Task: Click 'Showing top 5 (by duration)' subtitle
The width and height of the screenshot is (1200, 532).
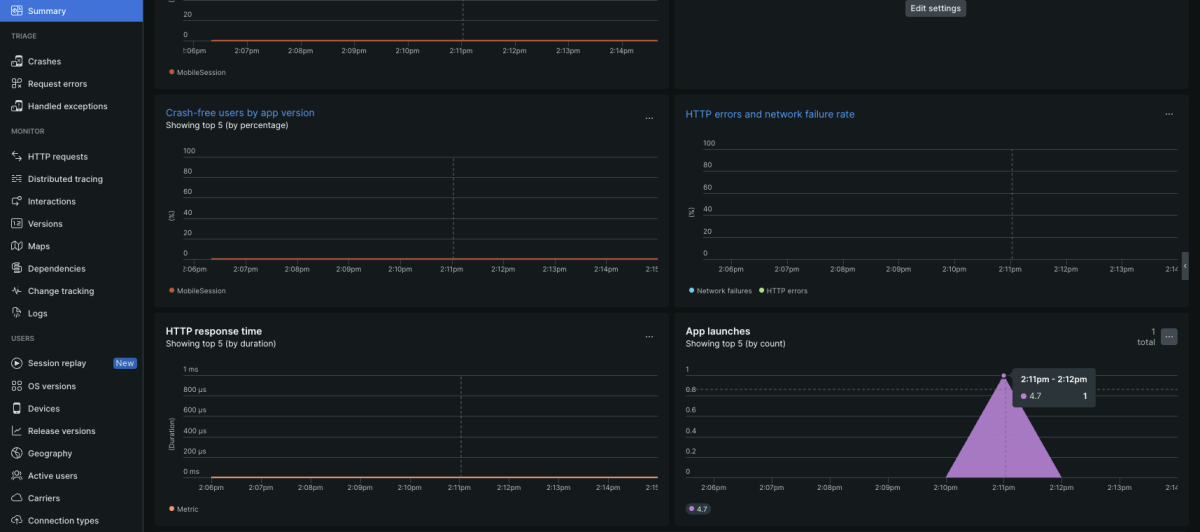Action: pyautogui.click(x=221, y=344)
